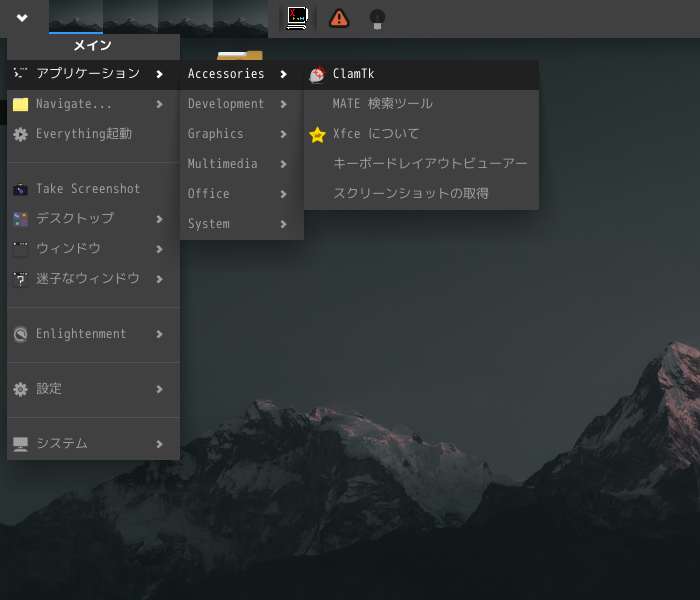Launch スクリーンショットの取得
This screenshot has width=700, height=600.
(x=421, y=194)
